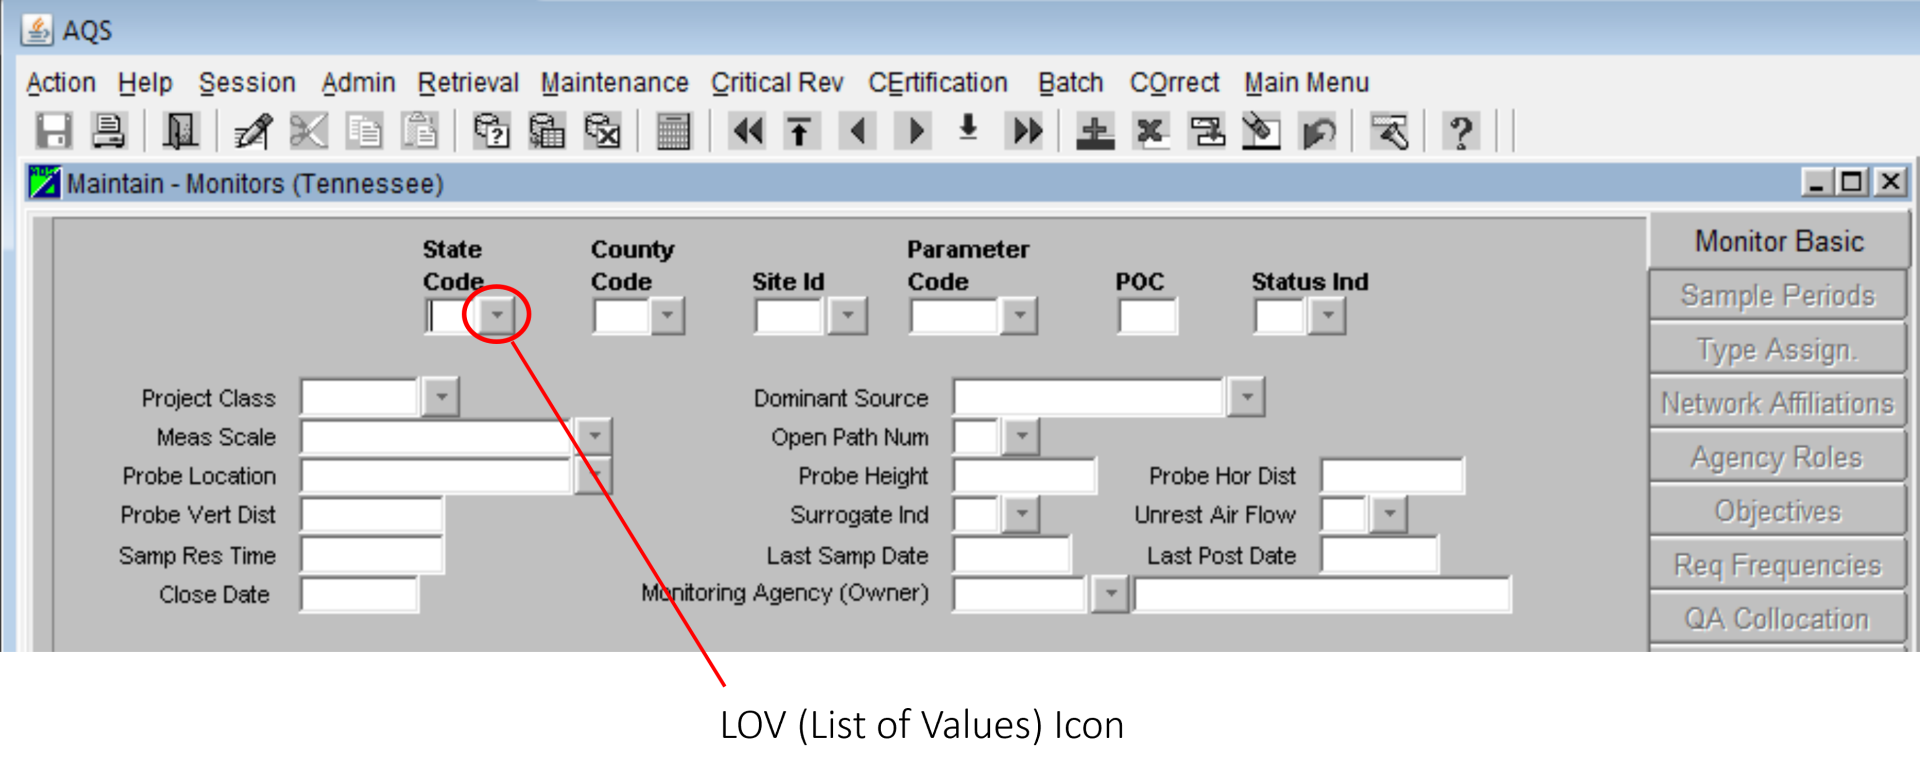Open the Maintenance menu
This screenshot has height=775, width=1920.
click(614, 83)
